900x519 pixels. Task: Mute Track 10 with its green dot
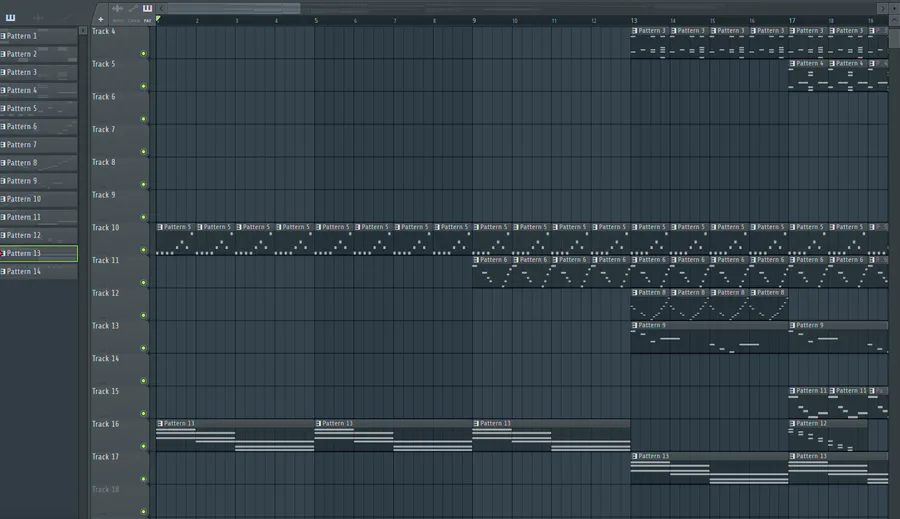143,250
